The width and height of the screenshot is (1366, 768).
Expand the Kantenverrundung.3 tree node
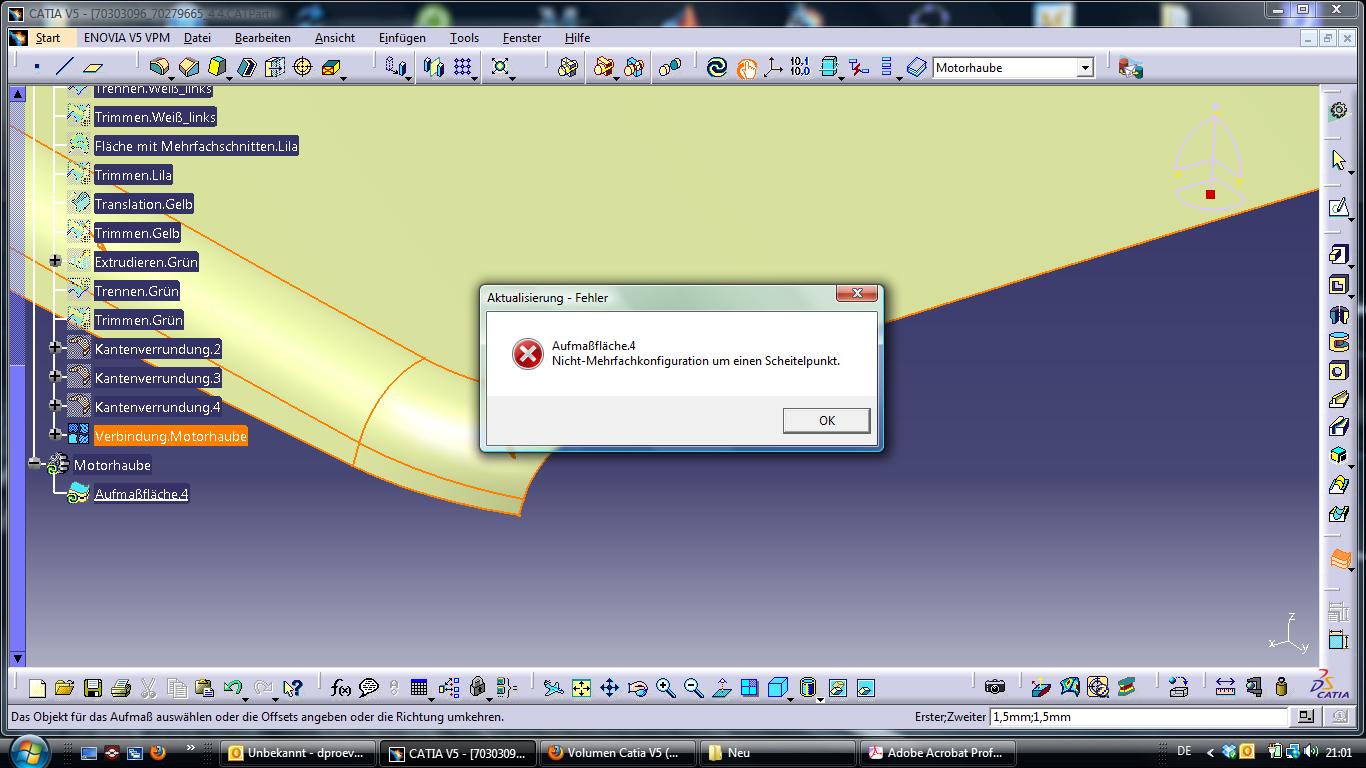[x=55, y=377]
